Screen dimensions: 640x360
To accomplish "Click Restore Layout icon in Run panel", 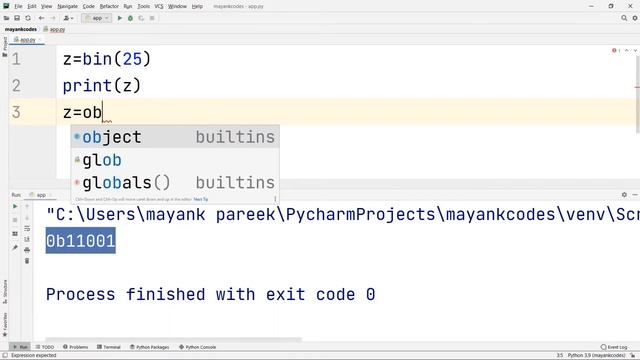I will [x=15, y=234].
